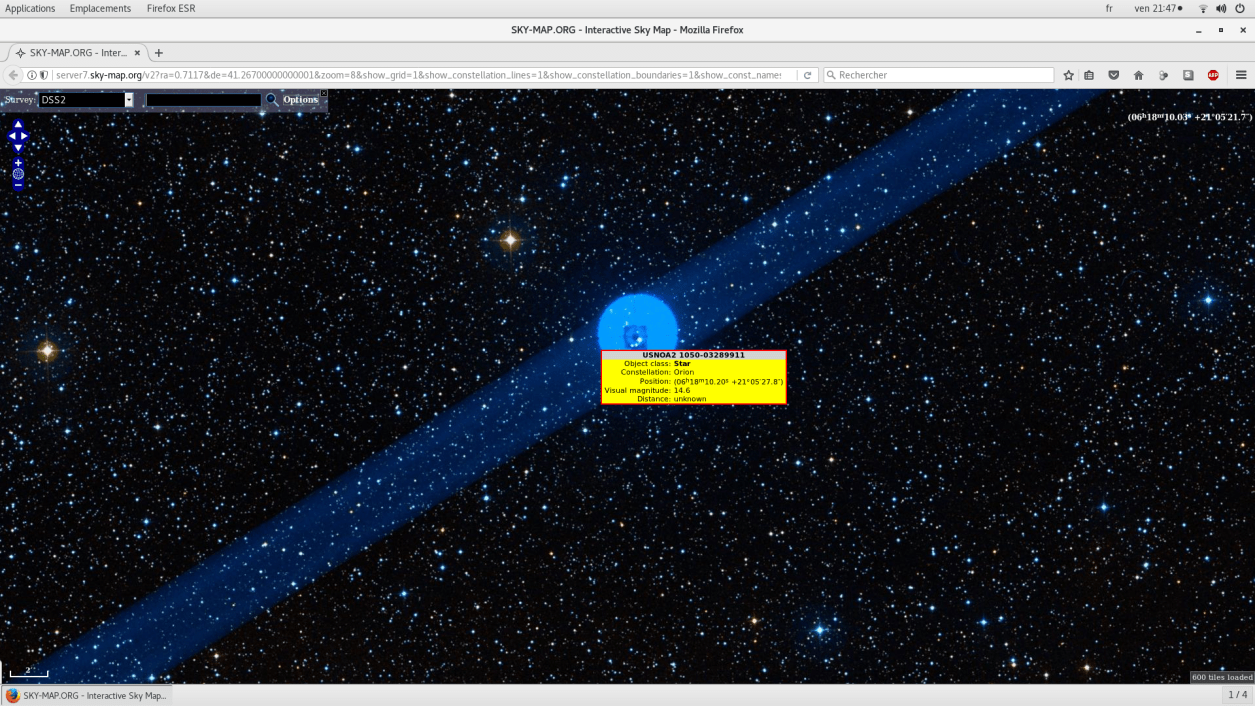Pan the sky map upward with arrow
The width and height of the screenshot is (1255, 706).
coord(18,125)
